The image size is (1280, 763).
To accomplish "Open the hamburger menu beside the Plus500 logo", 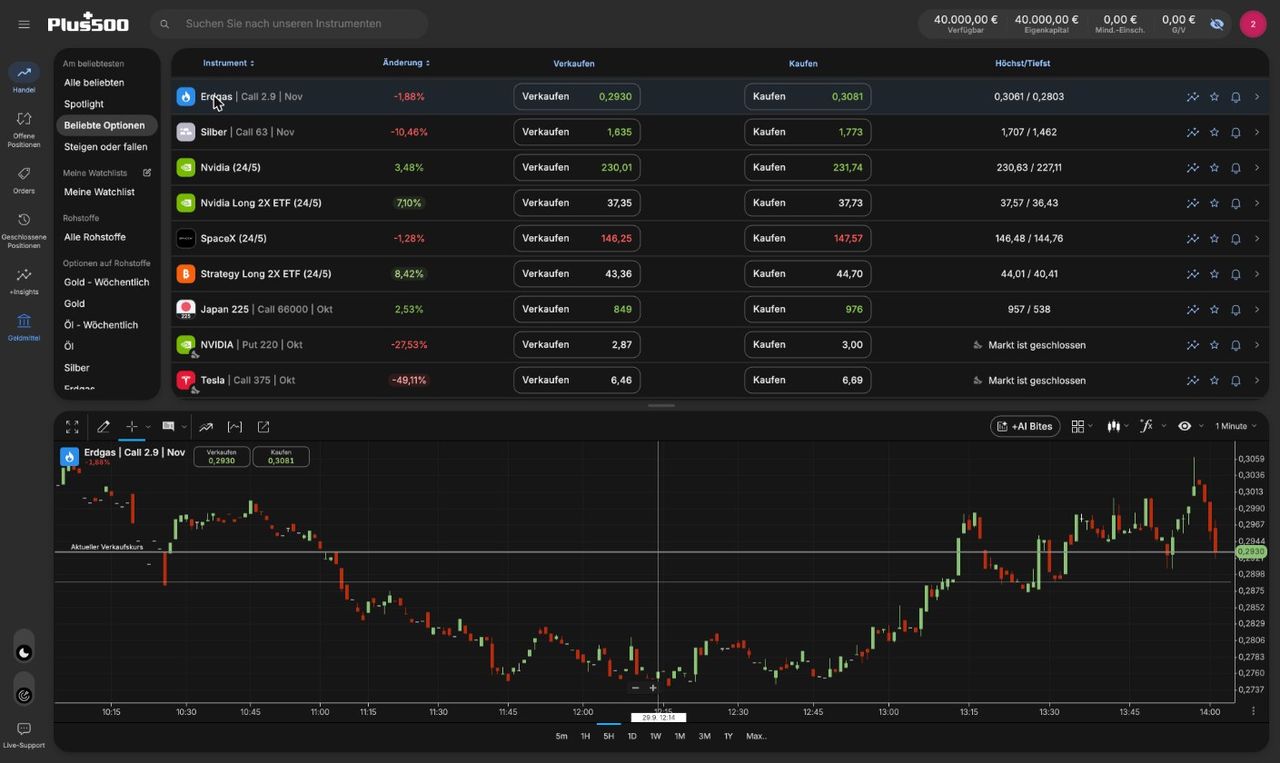I will [x=24, y=24].
